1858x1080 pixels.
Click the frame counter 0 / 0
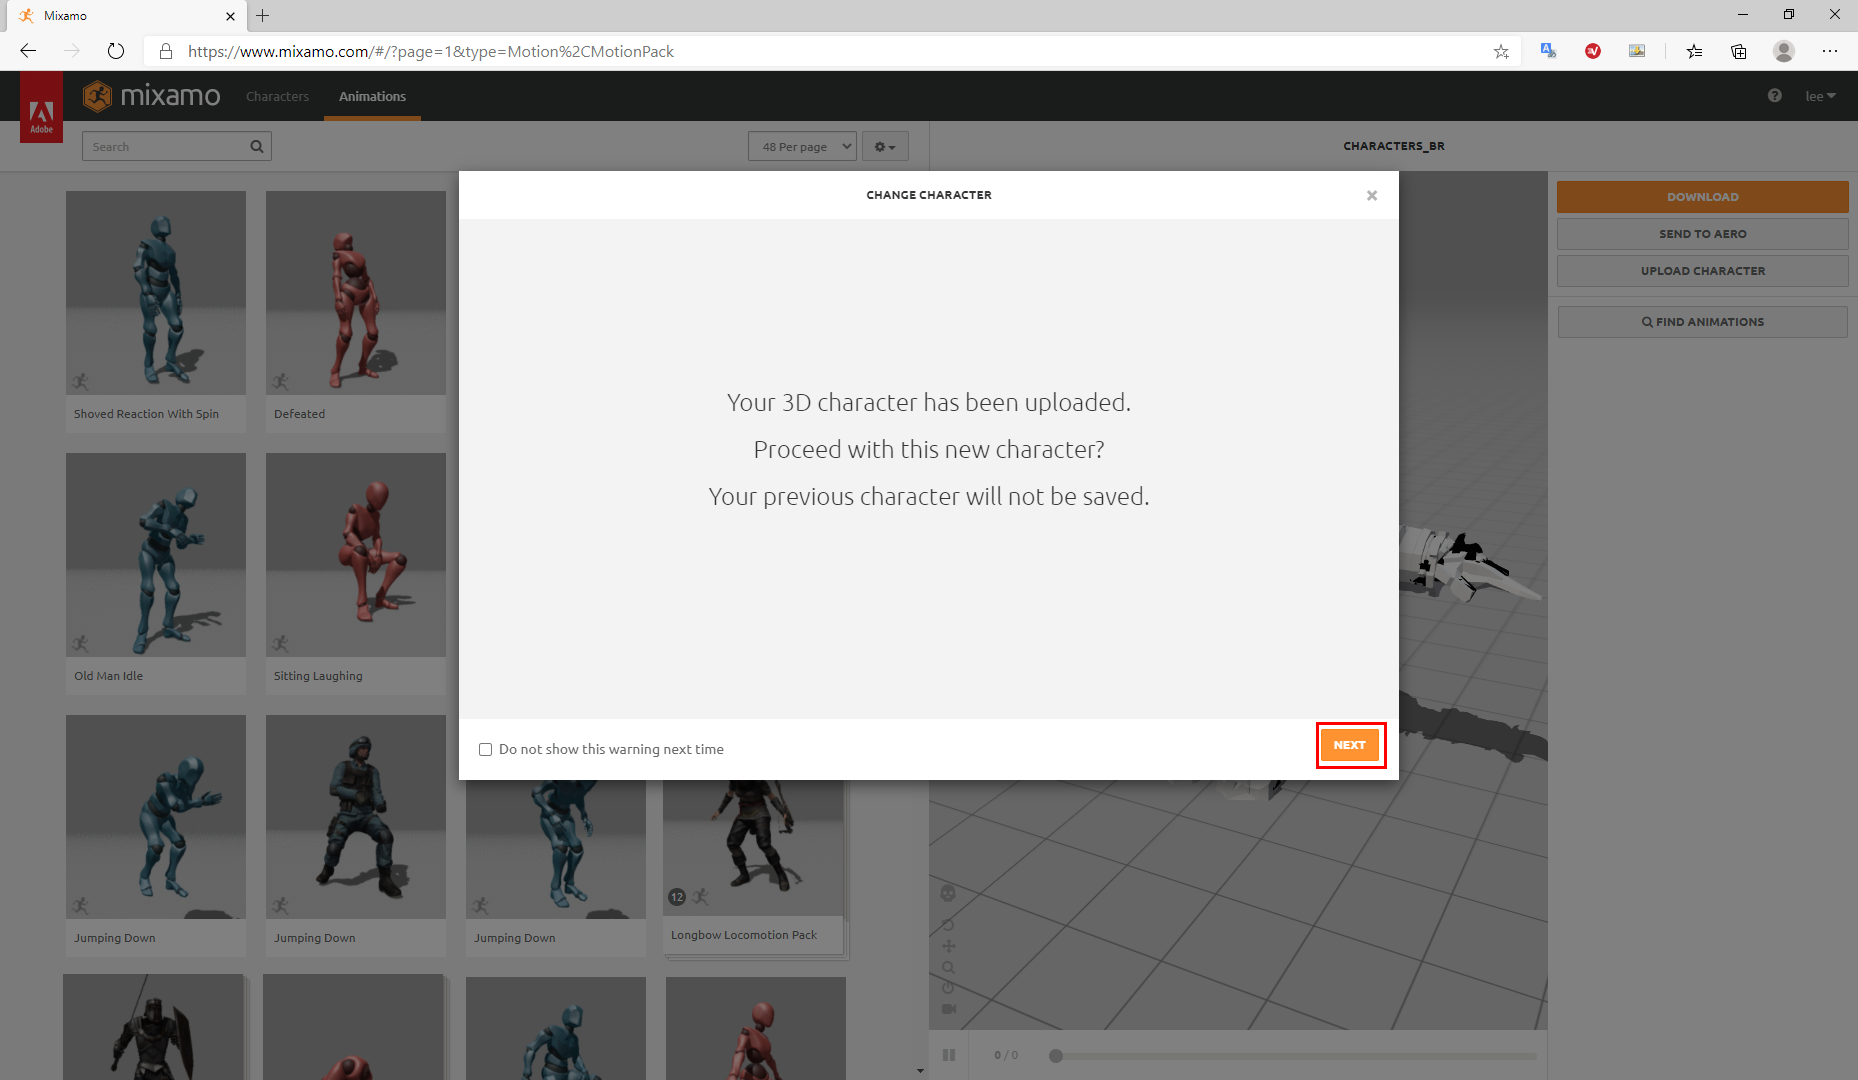1006,1055
